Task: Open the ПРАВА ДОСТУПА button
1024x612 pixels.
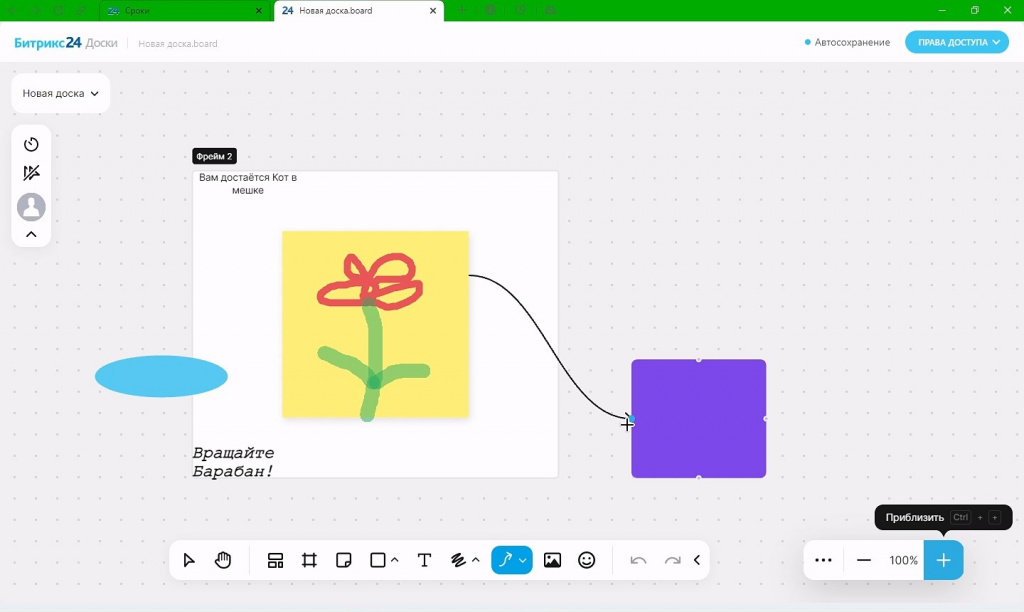Action: point(957,42)
